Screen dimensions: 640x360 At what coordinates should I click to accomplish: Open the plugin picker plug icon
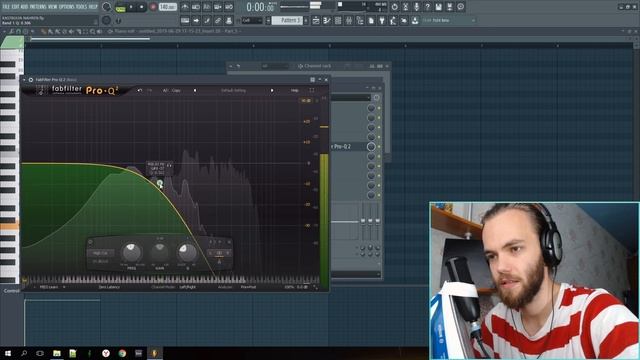pos(382,20)
